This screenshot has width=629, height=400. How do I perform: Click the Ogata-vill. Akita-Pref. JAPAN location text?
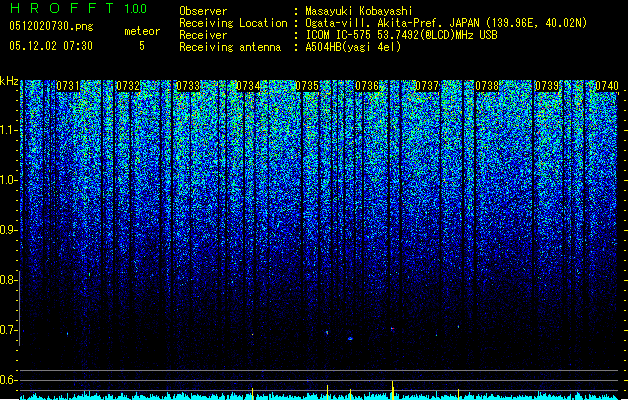click(x=446, y=23)
